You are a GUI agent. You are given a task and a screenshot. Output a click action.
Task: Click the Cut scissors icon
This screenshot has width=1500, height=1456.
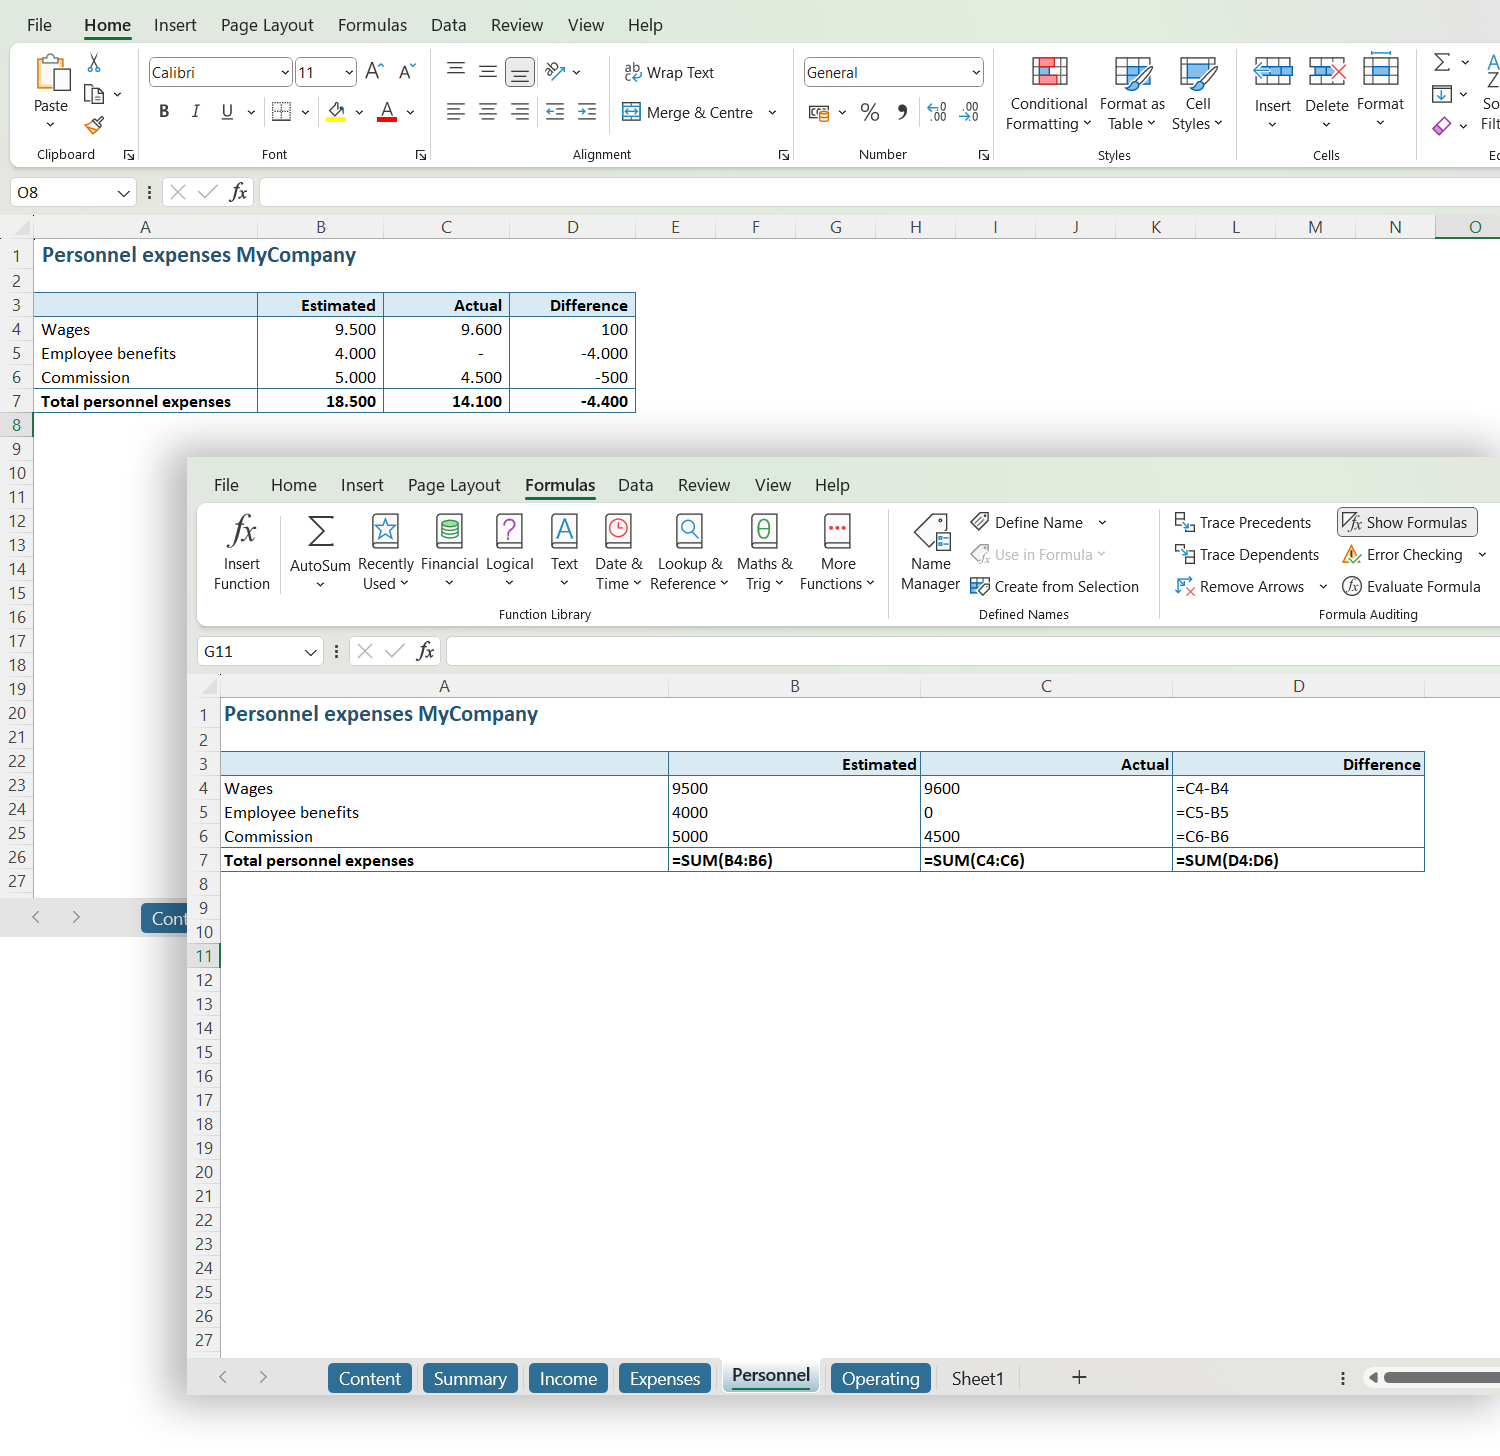(x=94, y=63)
